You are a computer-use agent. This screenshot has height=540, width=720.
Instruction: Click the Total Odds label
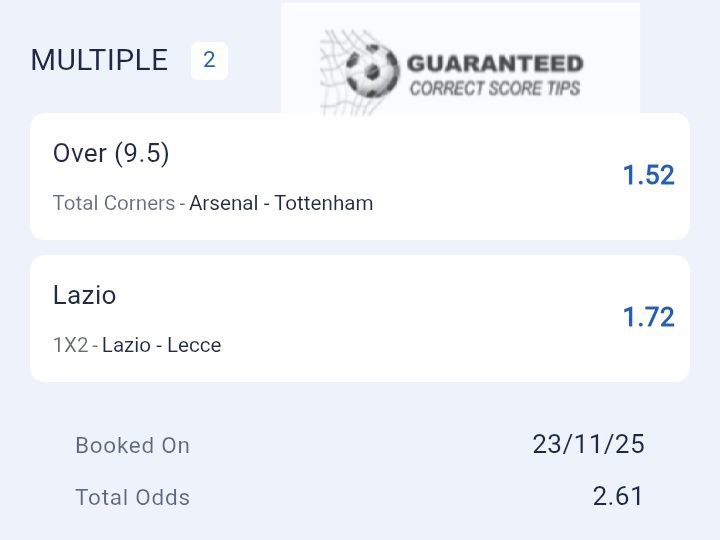[132, 497]
